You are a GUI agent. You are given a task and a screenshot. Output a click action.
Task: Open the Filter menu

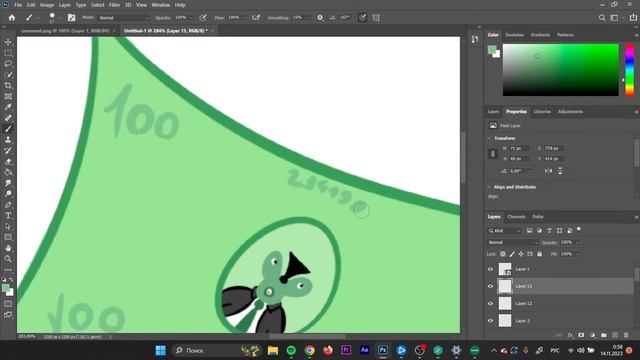[114, 5]
